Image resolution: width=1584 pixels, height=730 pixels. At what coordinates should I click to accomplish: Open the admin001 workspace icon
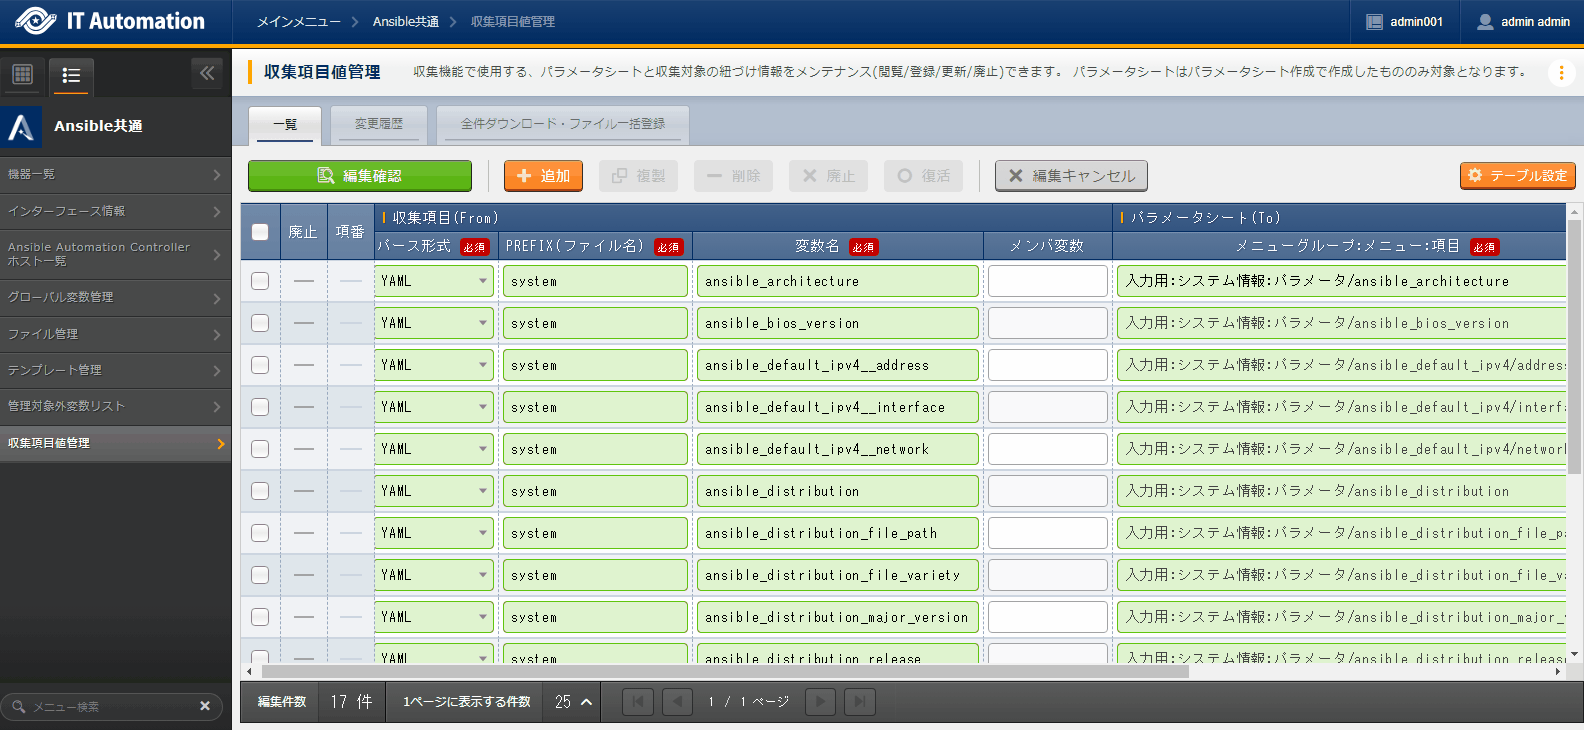(1375, 22)
